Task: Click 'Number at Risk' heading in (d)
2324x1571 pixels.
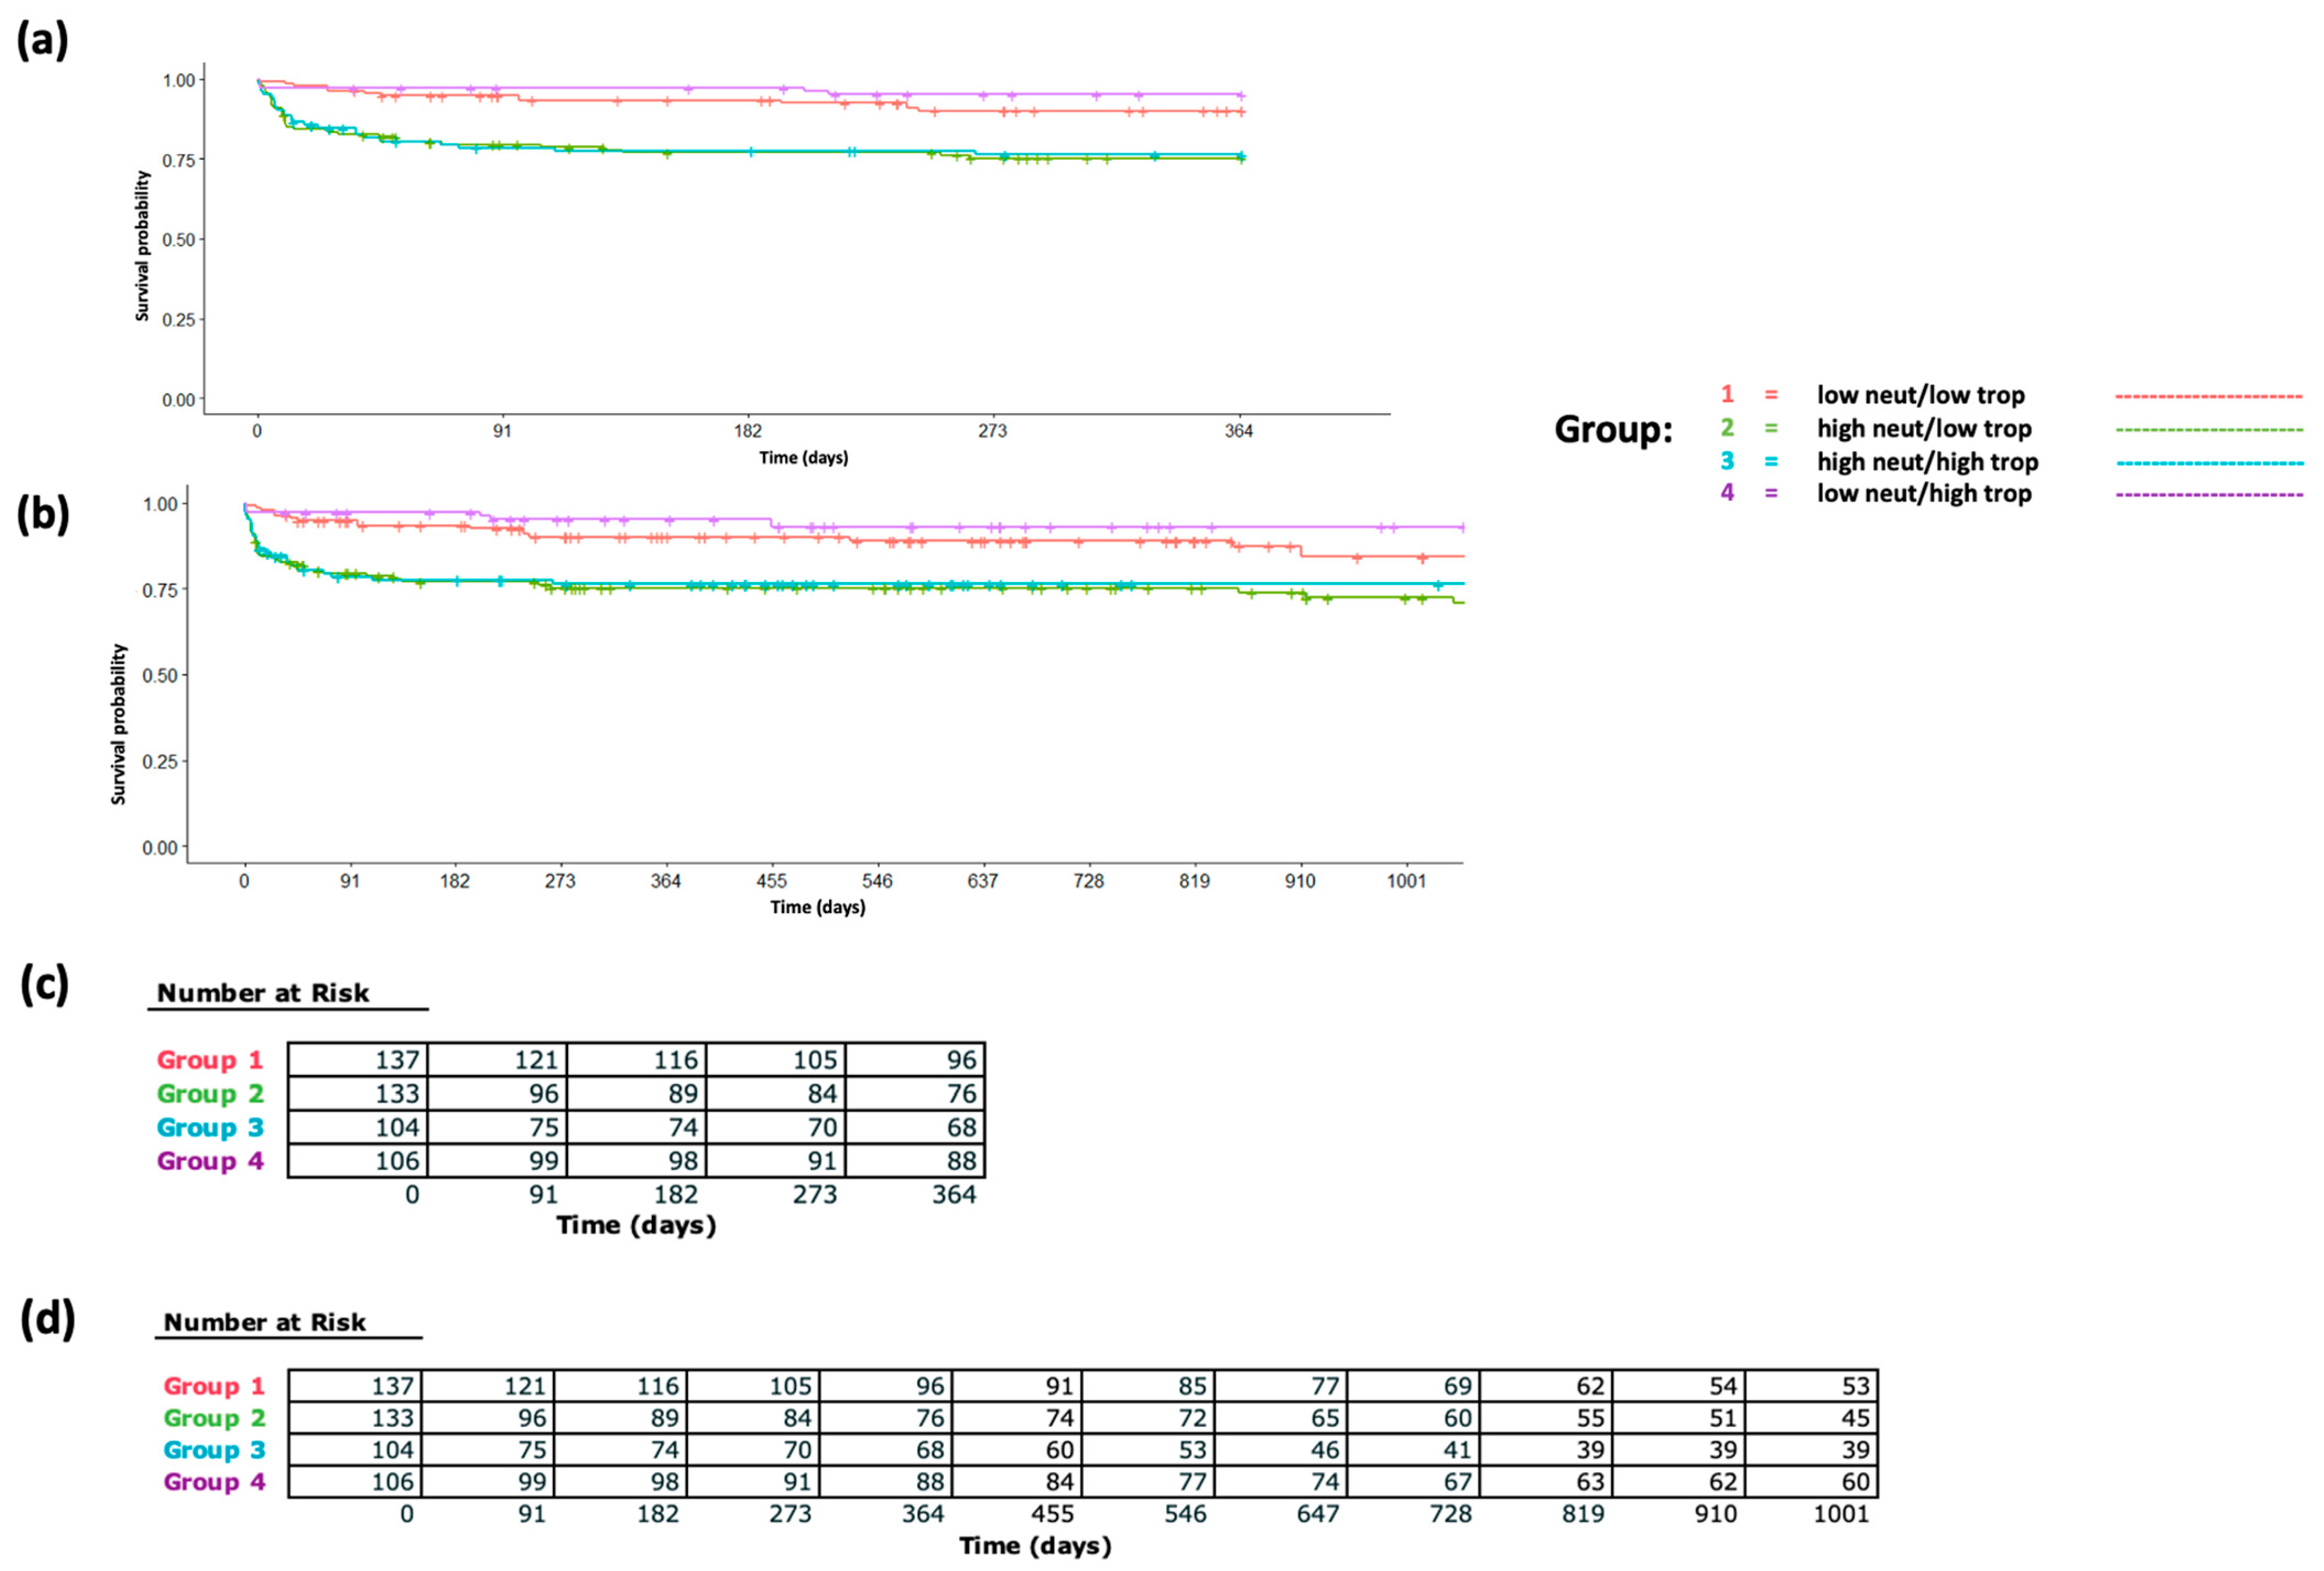Action: point(264,1322)
